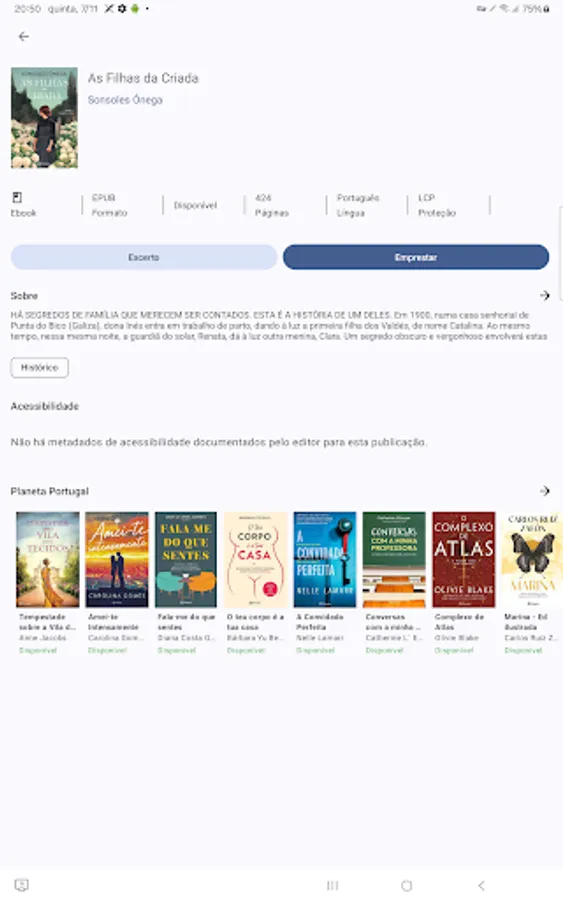Tap Android back navigation icon

point(481,885)
